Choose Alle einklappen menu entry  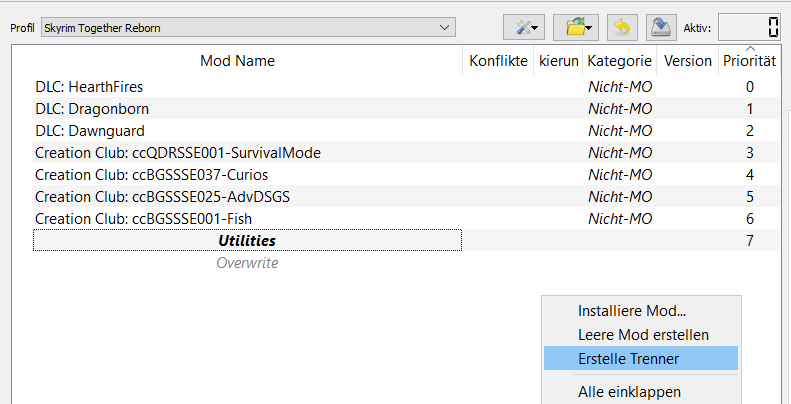(x=641, y=391)
